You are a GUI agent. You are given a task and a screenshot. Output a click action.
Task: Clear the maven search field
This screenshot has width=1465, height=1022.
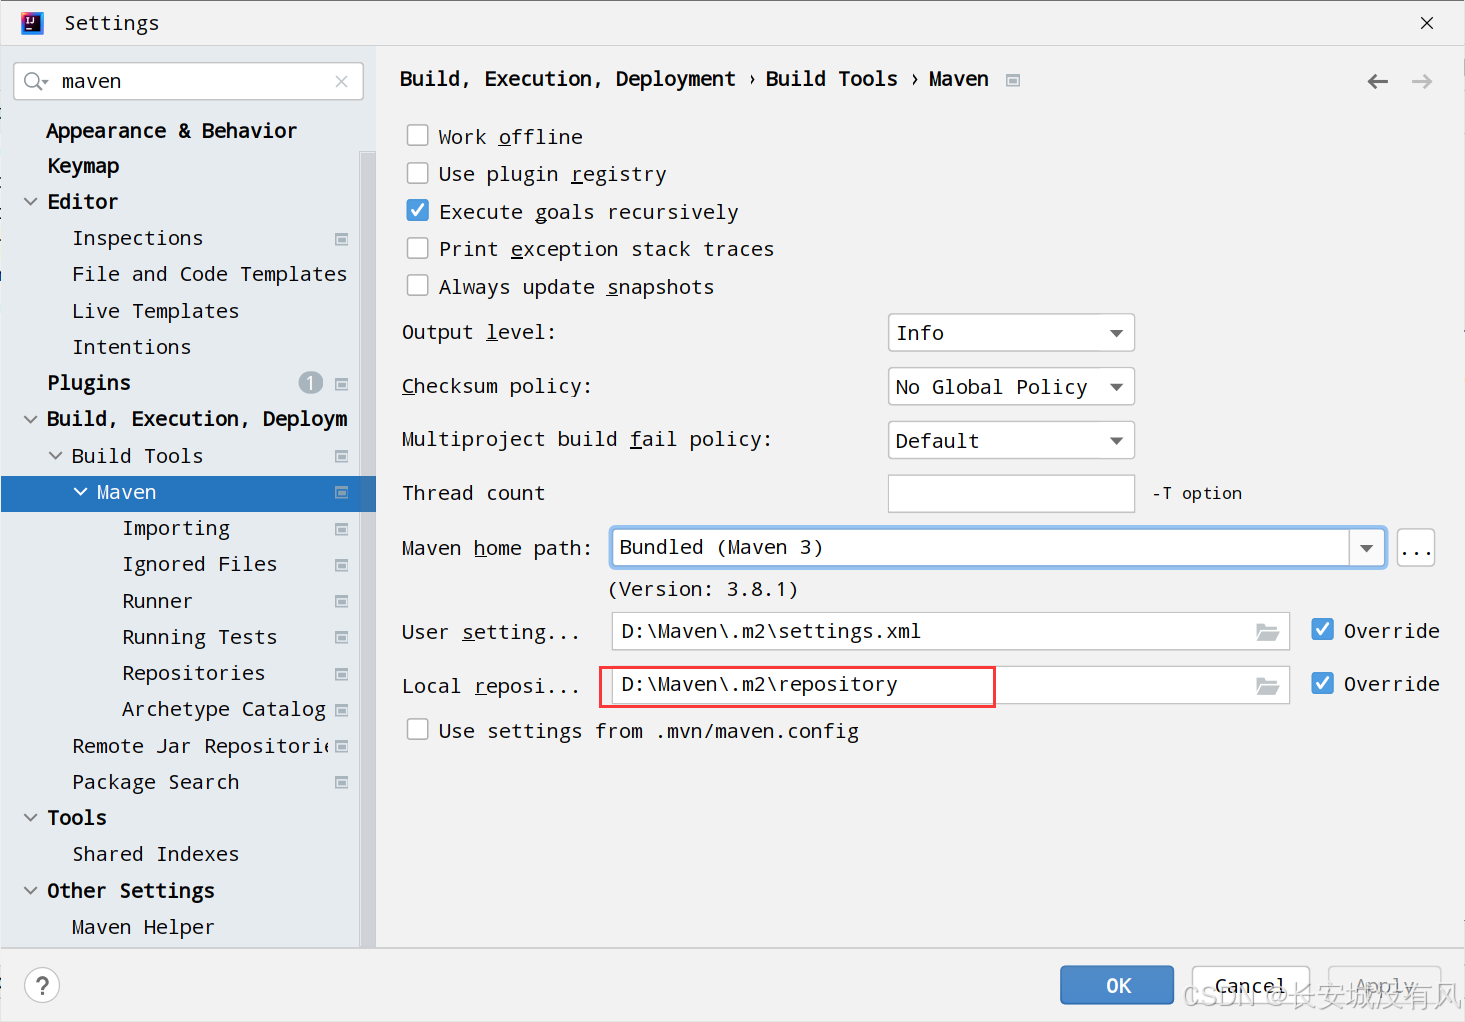[x=342, y=81]
